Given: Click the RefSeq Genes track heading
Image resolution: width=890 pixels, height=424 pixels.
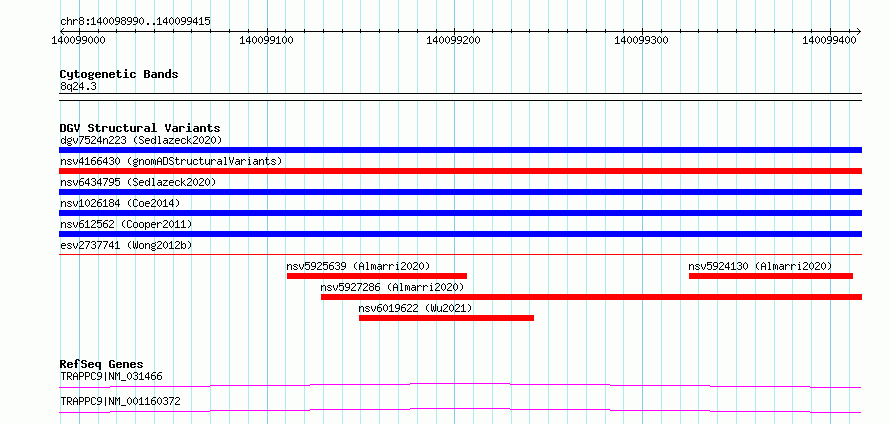Looking at the screenshot, I should [x=102, y=364].
